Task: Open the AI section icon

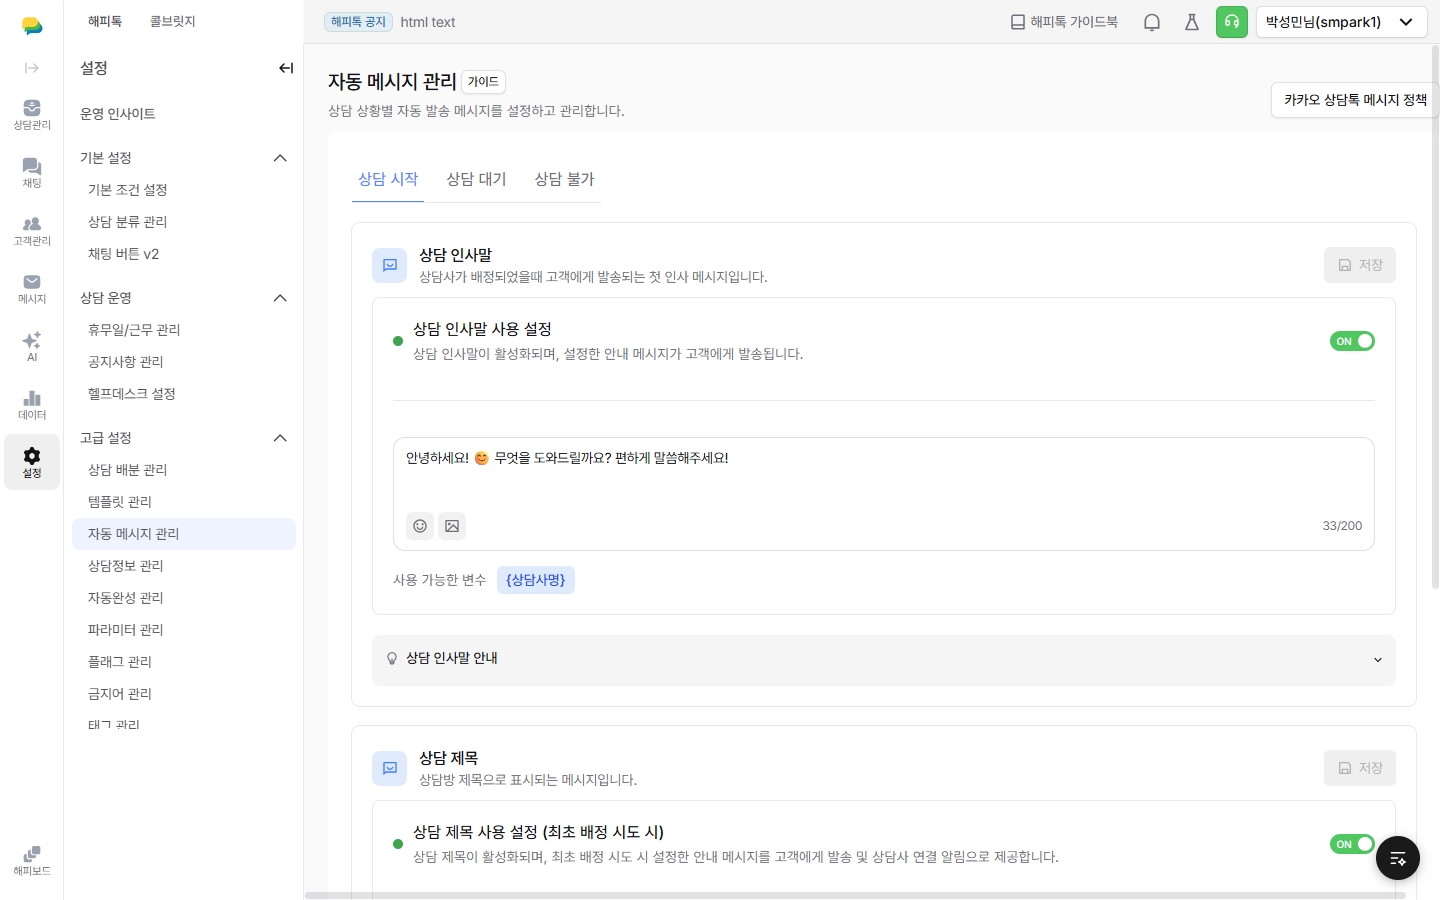Action: [x=32, y=346]
